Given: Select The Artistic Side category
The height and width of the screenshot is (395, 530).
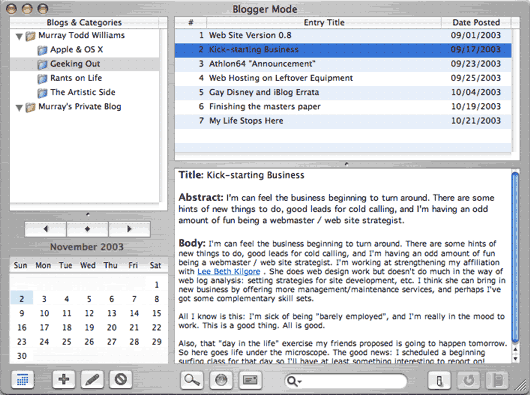Looking at the screenshot, I should tap(83, 92).
